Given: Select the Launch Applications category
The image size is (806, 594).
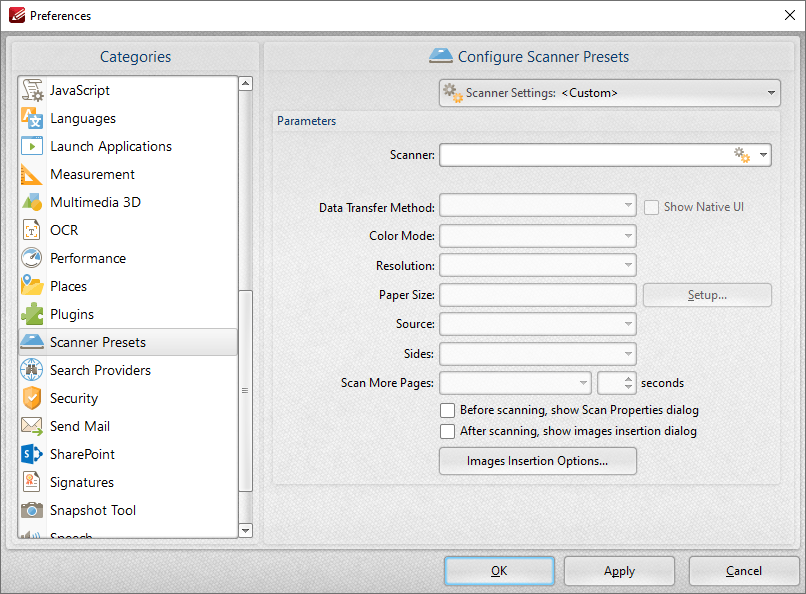Looking at the screenshot, I should click(128, 146).
